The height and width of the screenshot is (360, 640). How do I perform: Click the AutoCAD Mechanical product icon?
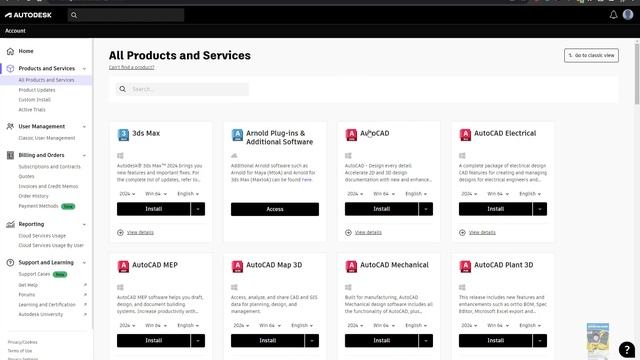[x=351, y=267]
